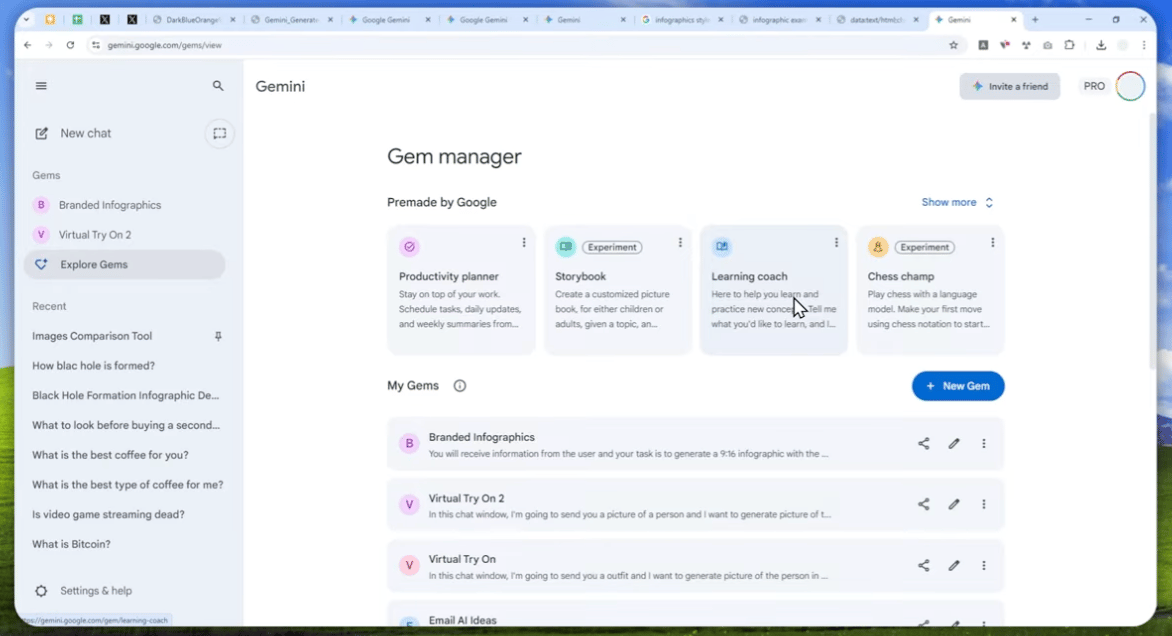
Task: Switch to Gemini_Generate browser tab
Action: (x=292, y=19)
